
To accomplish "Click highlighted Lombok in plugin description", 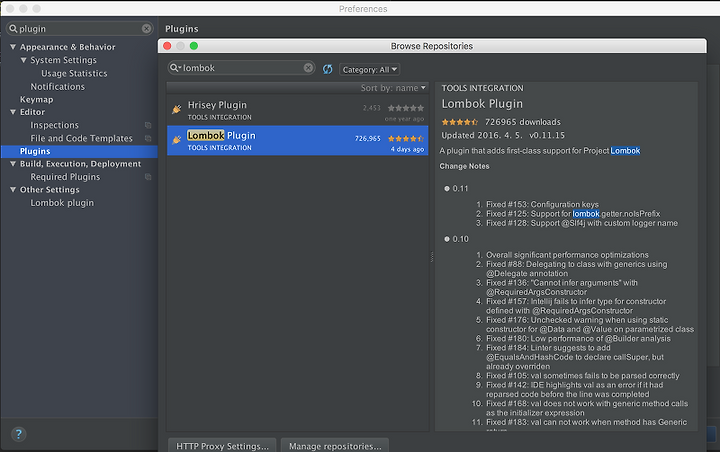I will coord(625,151).
